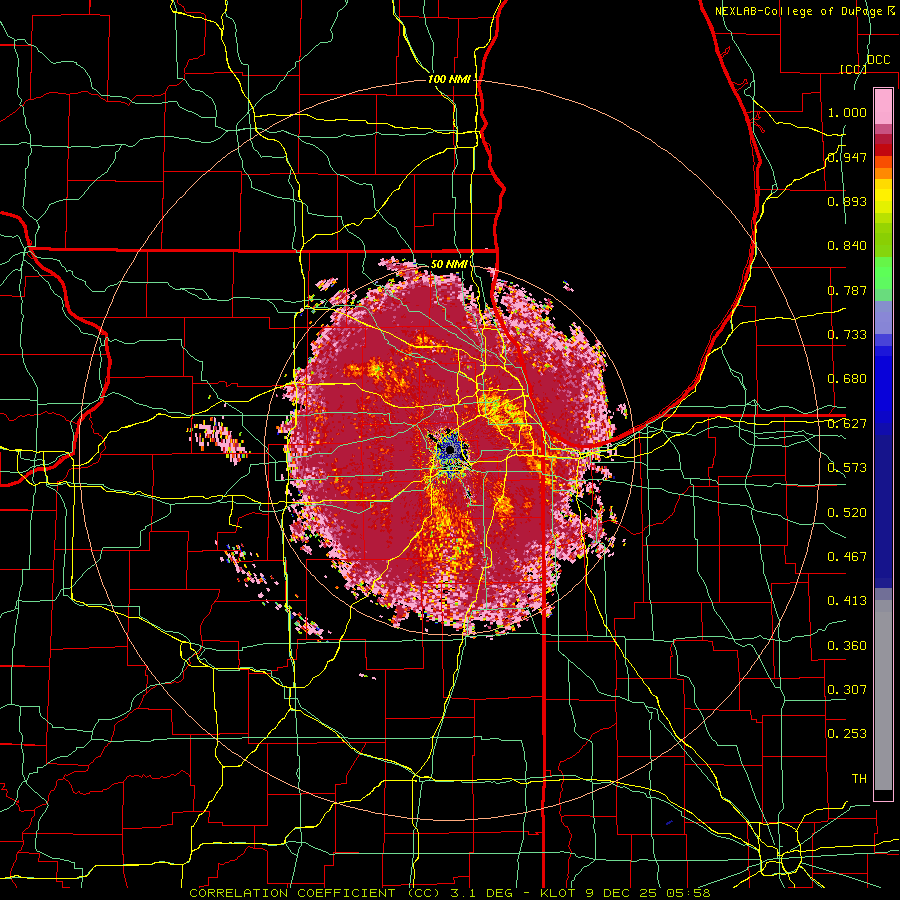Click the 0.733 legend value
The height and width of the screenshot is (900, 900).
847,335
